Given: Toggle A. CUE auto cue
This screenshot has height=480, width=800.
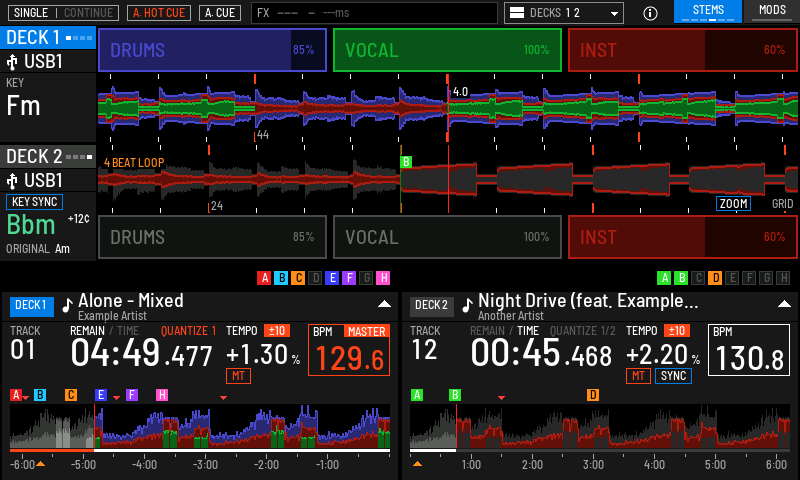Looking at the screenshot, I should pyautogui.click(x=220, y=13).
